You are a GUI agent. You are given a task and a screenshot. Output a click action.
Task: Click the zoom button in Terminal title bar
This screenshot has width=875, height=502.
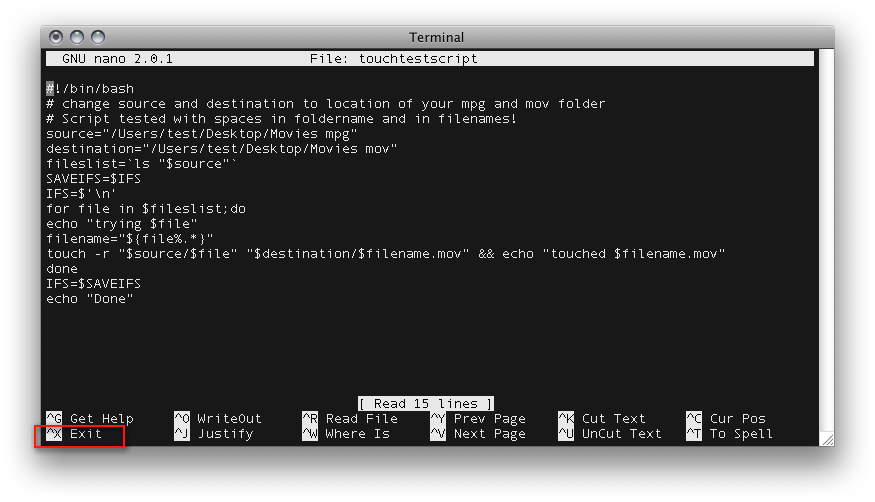click(x=98, y=37)
